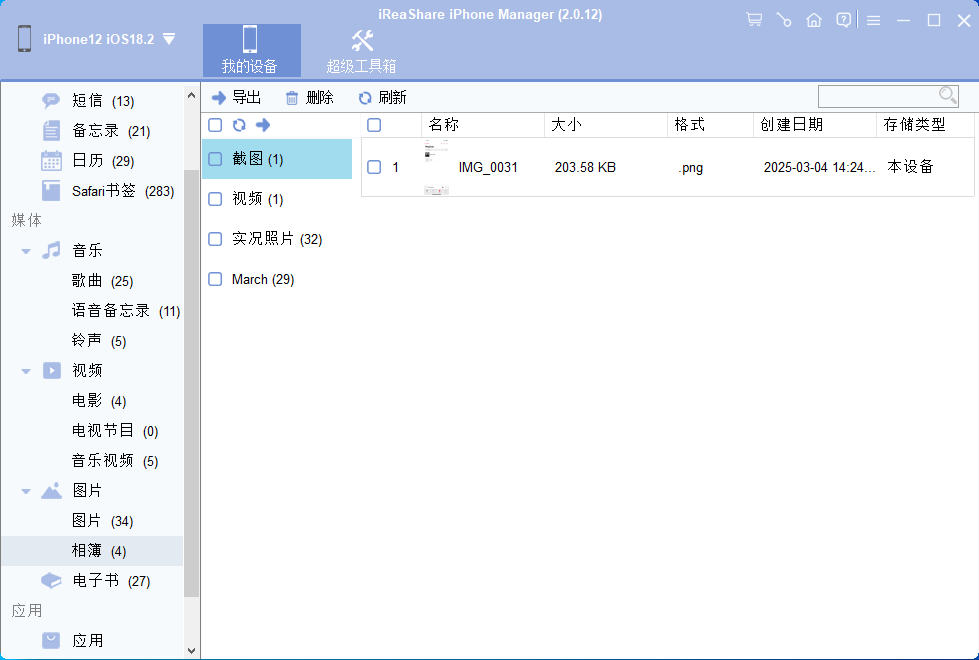Click the 刷新 refresh button
This screenshot has height=660, width=979.
coord(382,97)
